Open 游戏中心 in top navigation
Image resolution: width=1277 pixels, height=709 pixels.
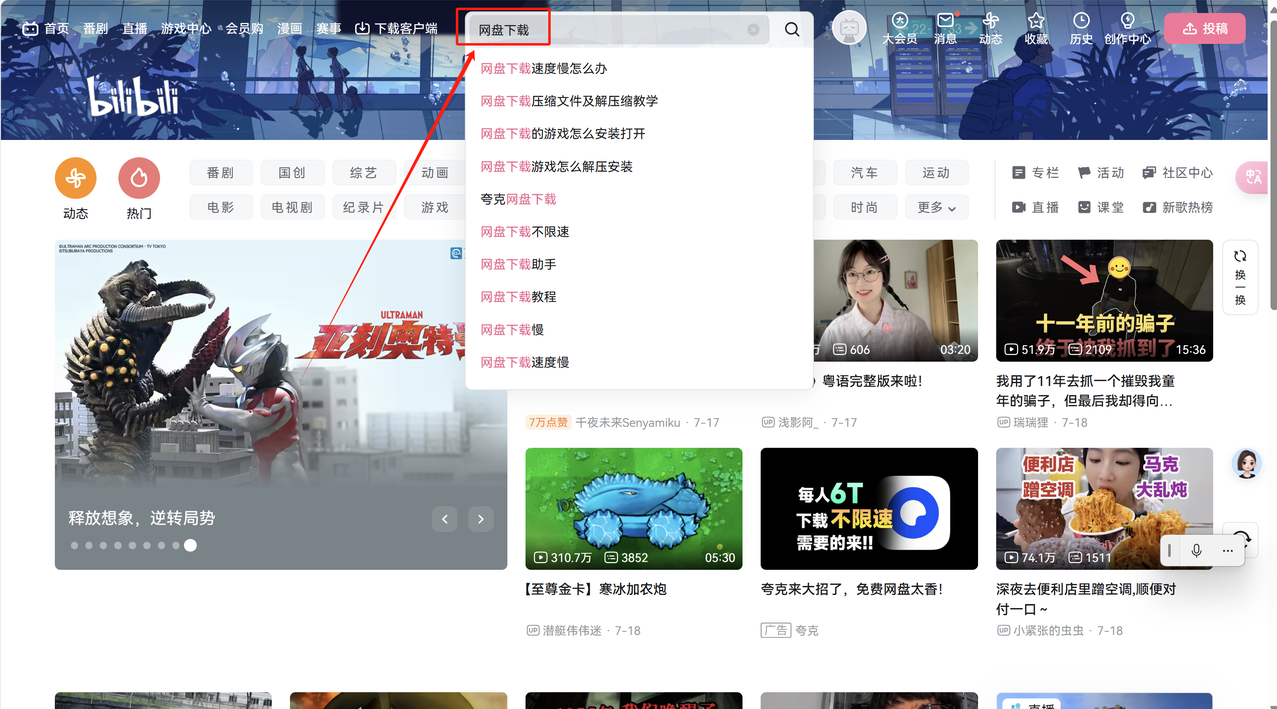click(x=186, y=29)
